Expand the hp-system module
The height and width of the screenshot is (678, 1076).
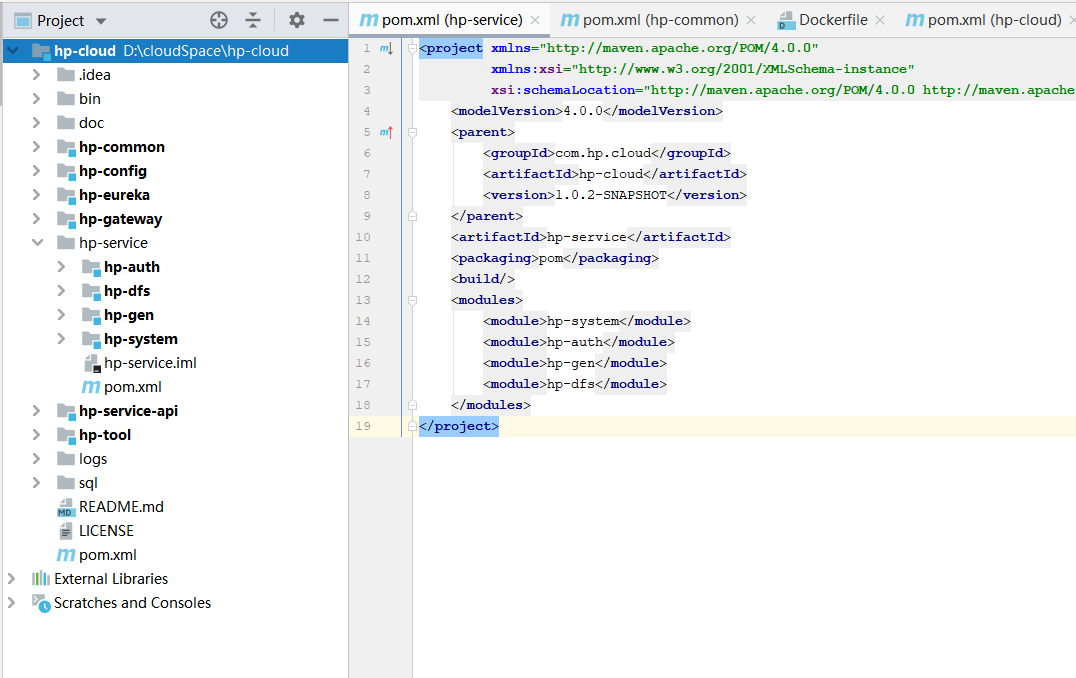(61, 339)
